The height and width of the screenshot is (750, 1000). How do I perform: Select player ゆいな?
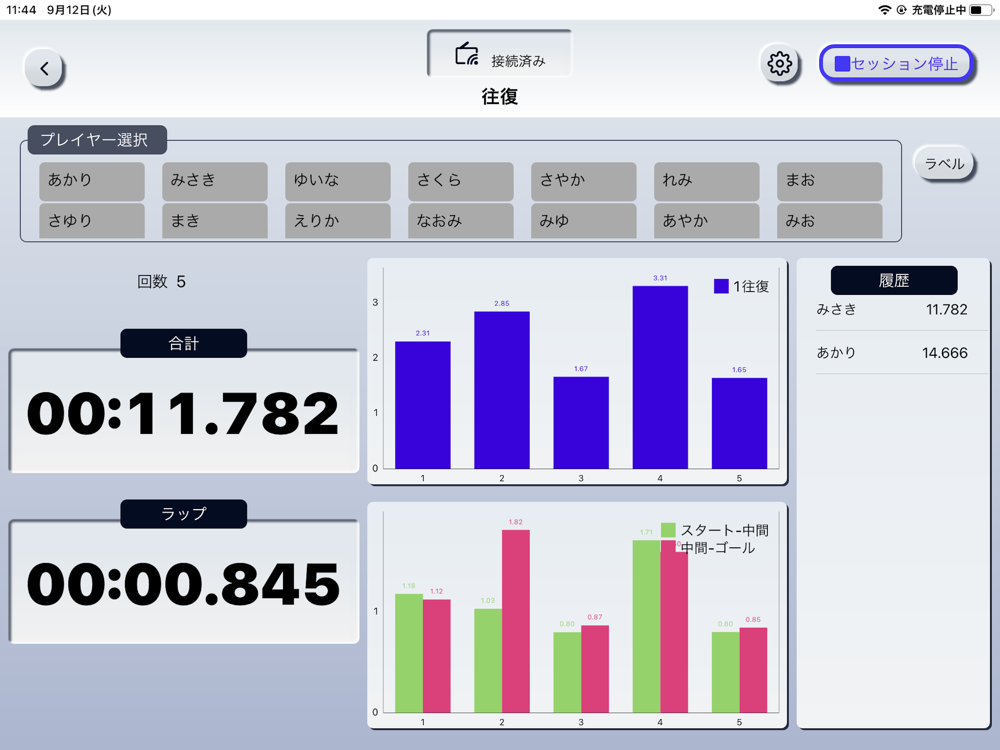point(338,181)
